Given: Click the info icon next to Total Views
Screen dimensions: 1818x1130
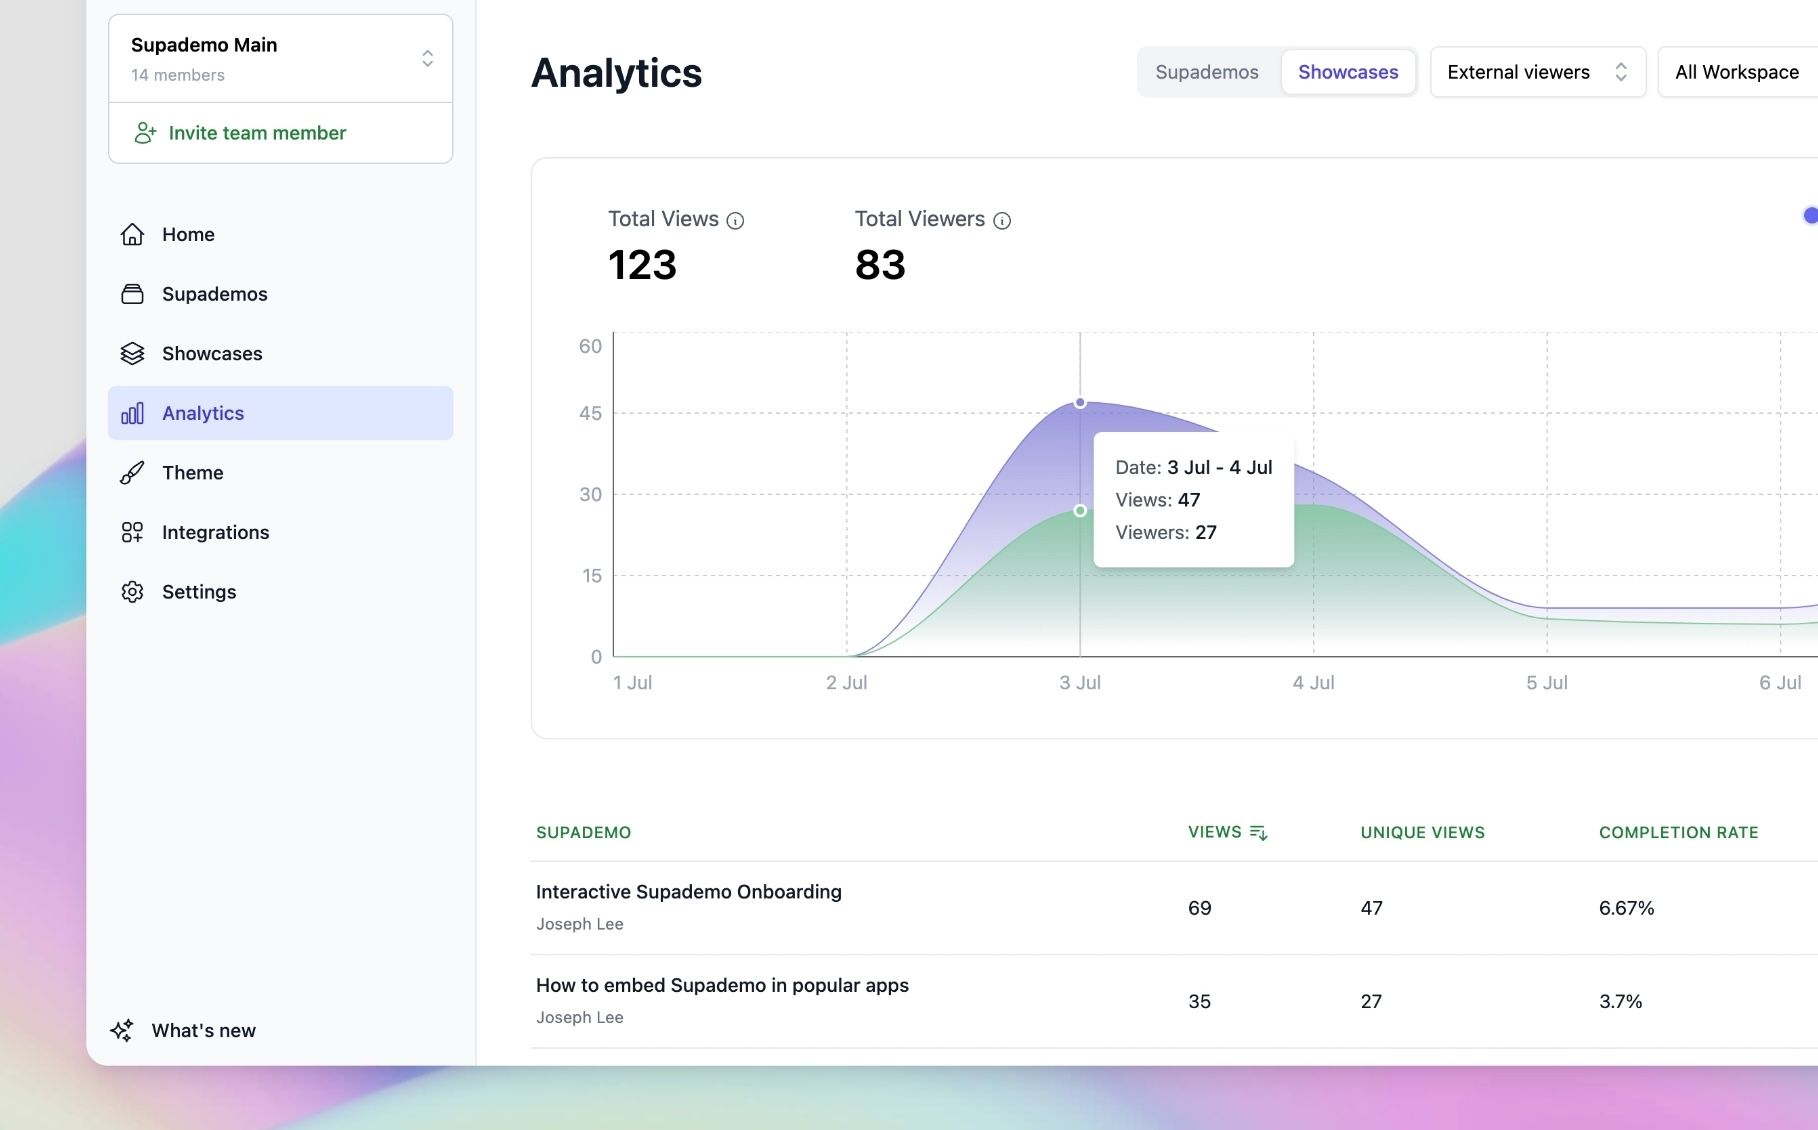Looking at the screenshot, I should point(735,221).
